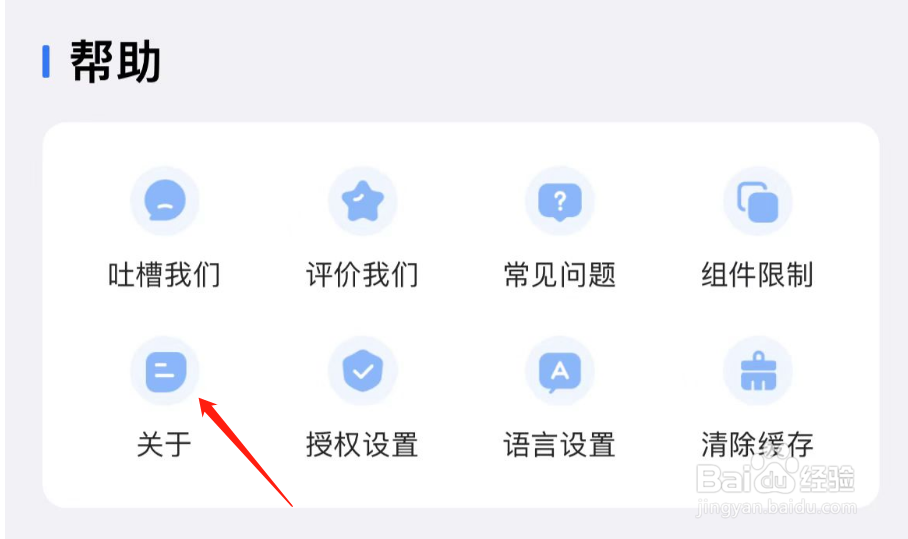Click the 吐槽我们 text label
Screen dimensions: 908x539
pos(164,274)
